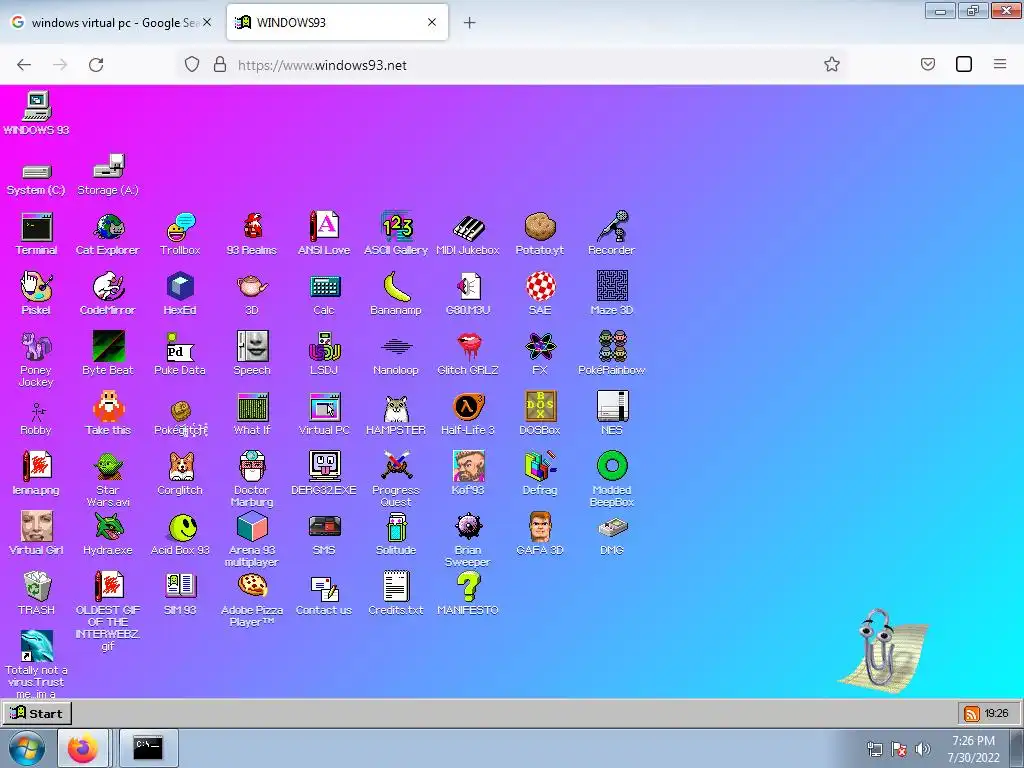The image size is (1024, 768).
Task: Reload the current page
Action: tap(96, 65)
